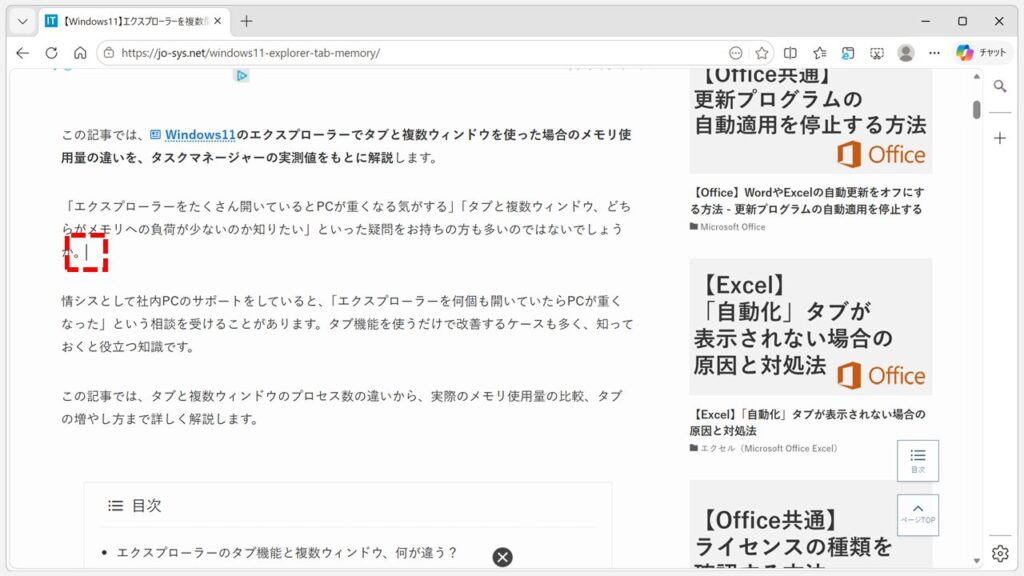Select the Windows11 Explorer article tab

[x=133, y=22]
